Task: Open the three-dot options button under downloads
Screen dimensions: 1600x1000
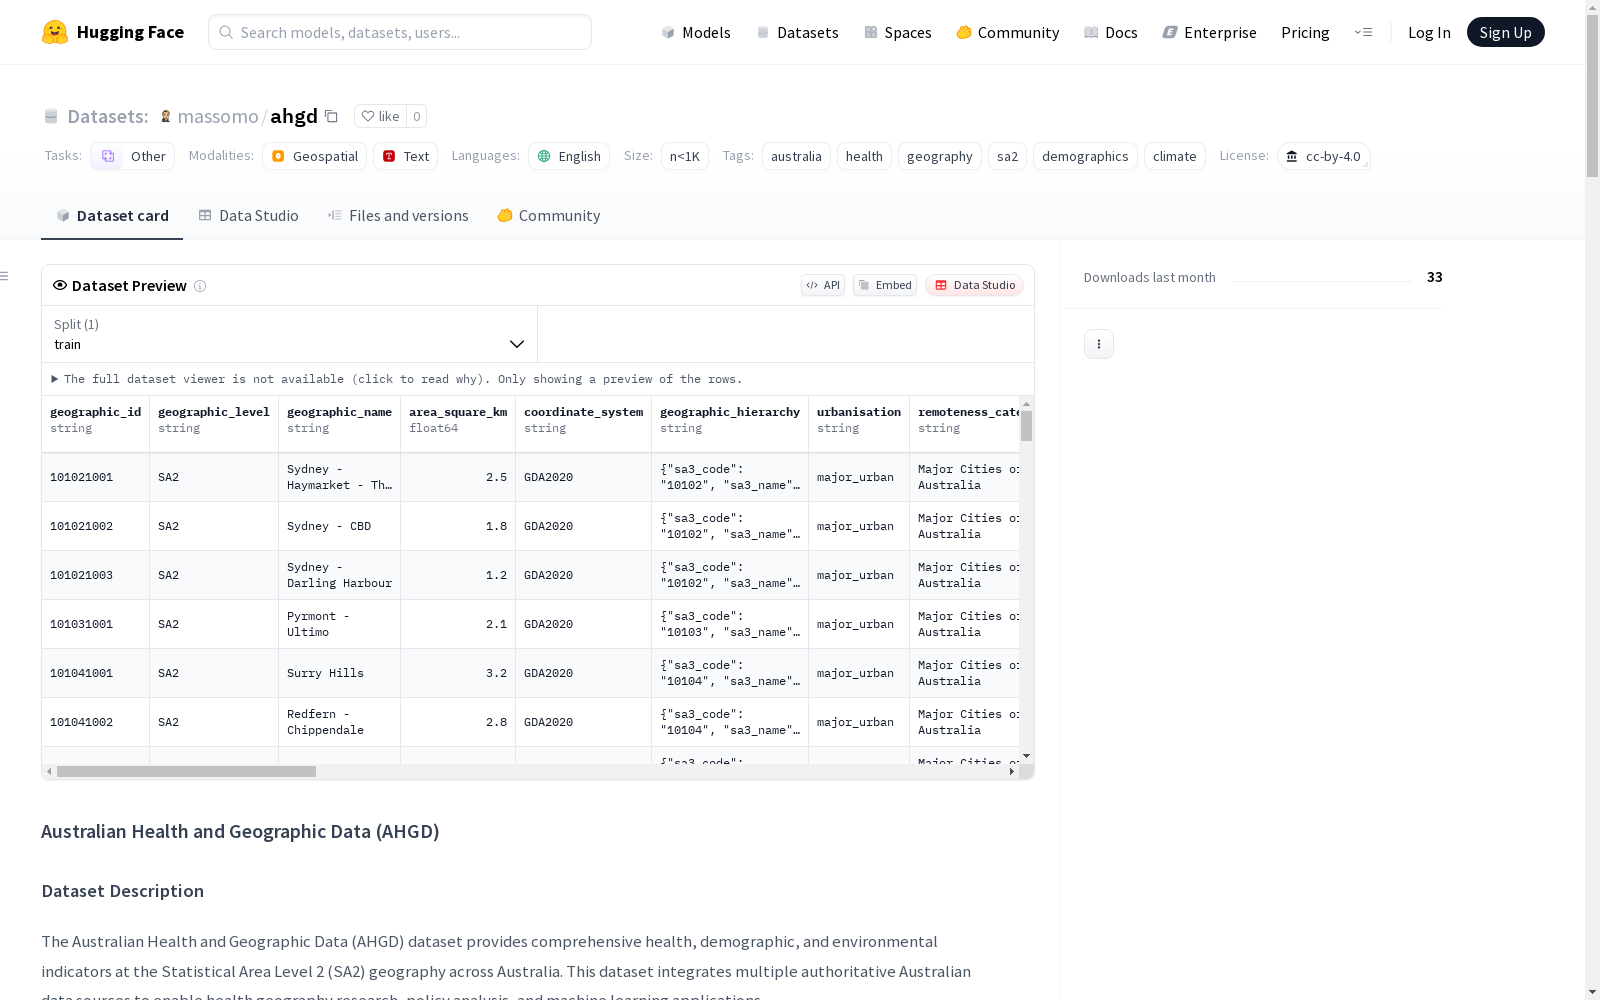Action: click(1099, 344)
